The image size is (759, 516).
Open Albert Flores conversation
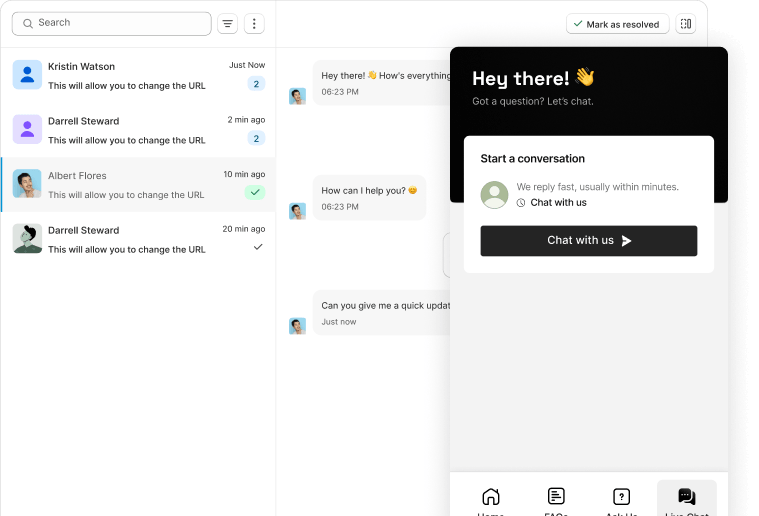tap(128, 185)
